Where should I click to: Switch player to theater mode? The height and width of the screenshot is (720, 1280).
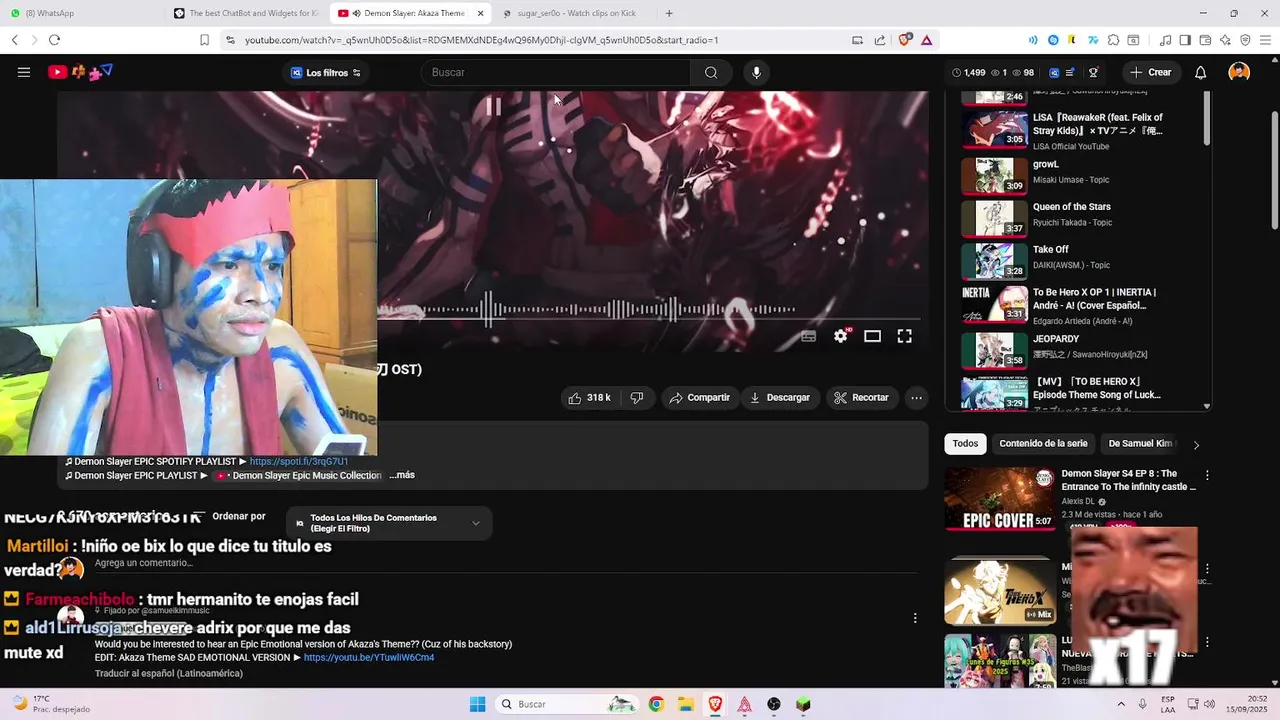point(872,336)
